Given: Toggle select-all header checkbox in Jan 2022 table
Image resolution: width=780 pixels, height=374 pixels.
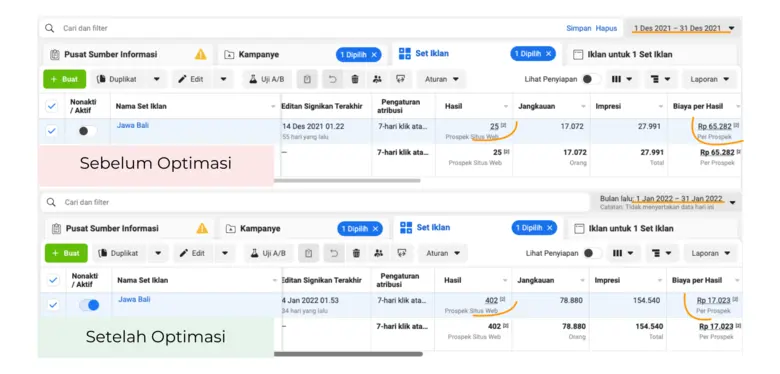Looking at the screenshot, I should tap(53, 280).
